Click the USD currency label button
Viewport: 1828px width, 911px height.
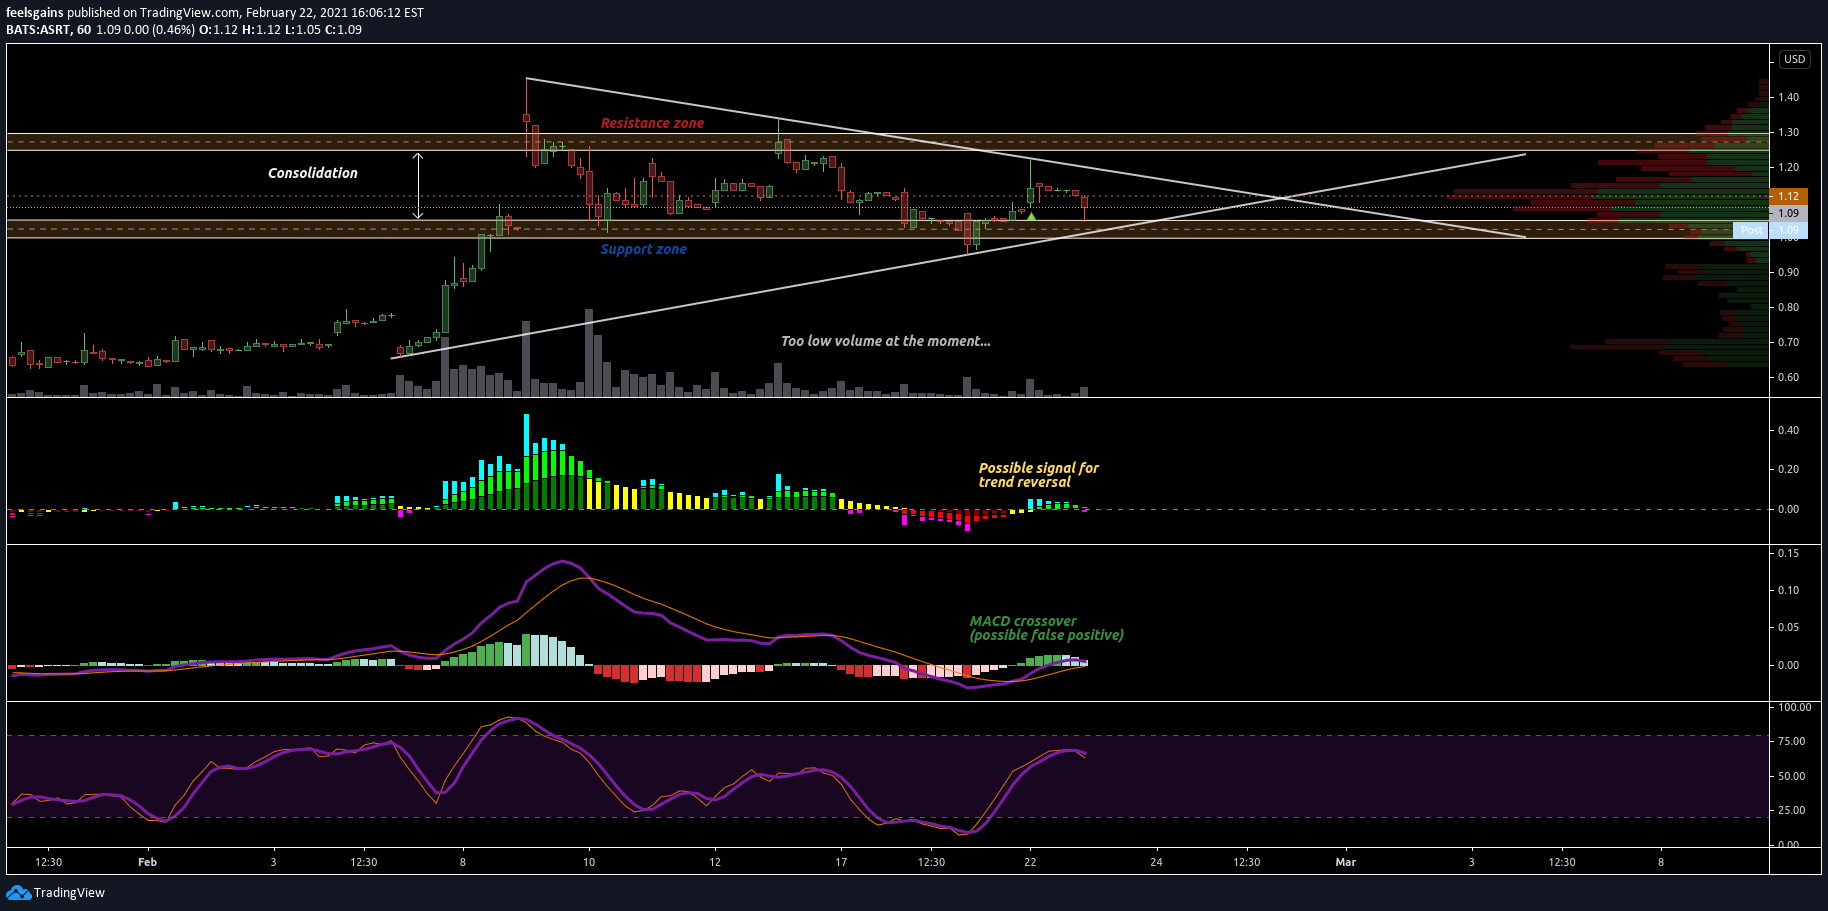(1794, 59)
